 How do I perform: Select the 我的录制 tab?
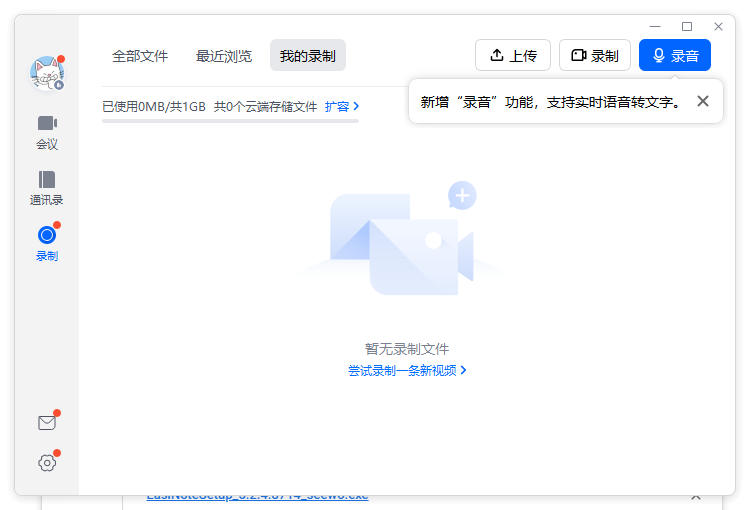(308, 56)
